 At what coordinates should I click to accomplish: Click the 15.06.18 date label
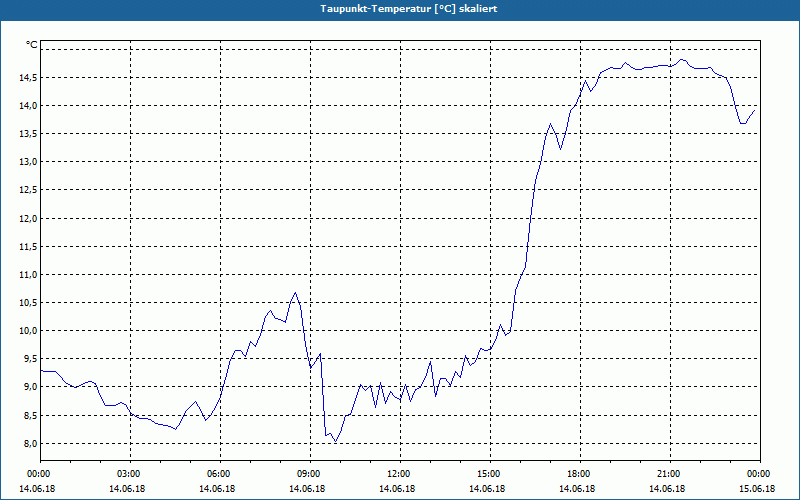(757, 489)
